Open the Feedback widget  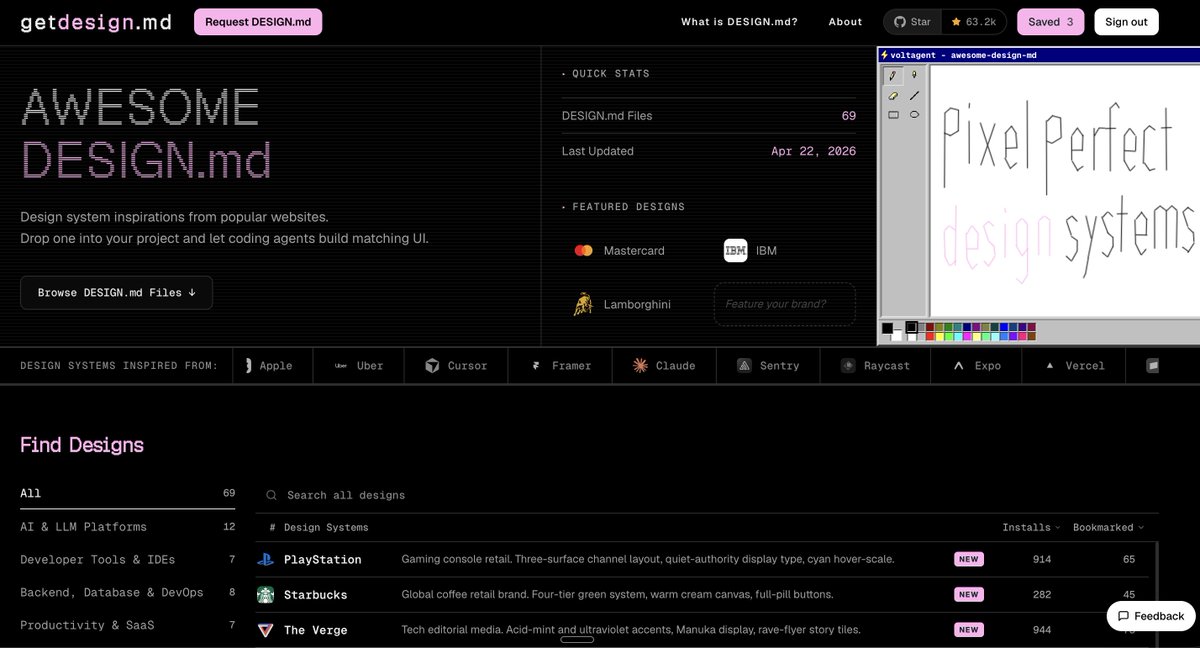(1151, 616)
